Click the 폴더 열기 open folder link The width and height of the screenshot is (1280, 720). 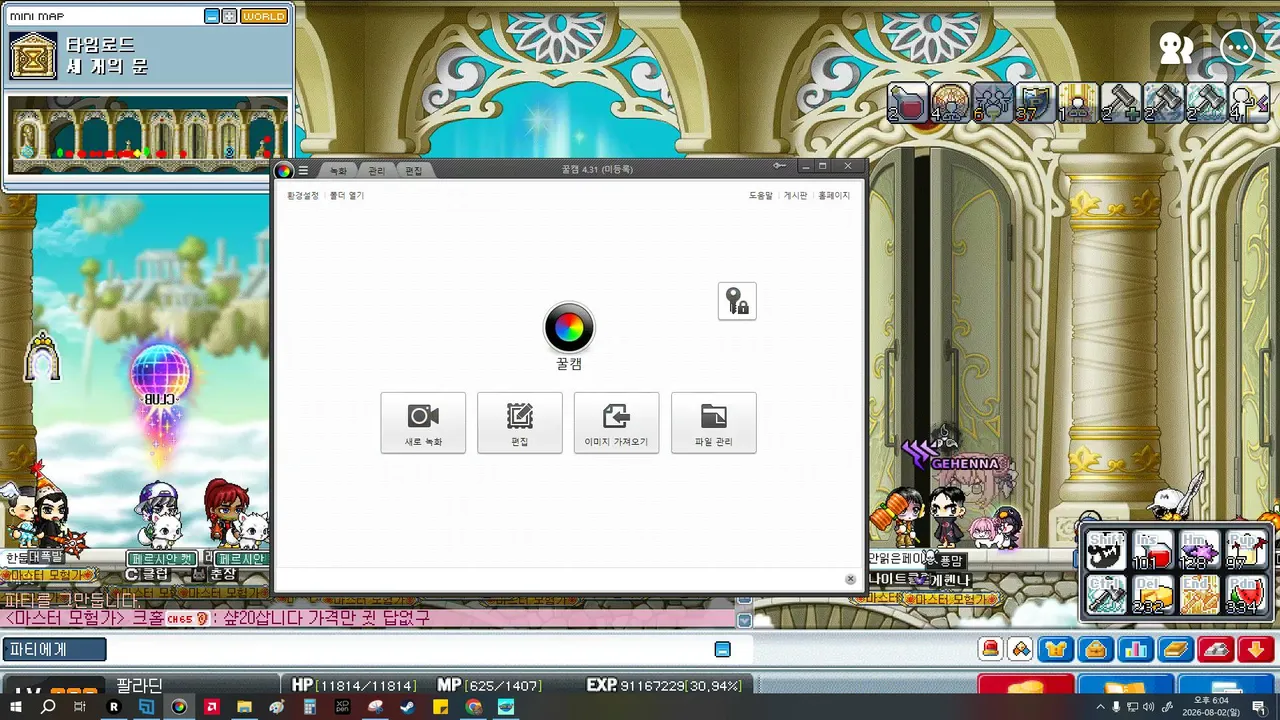coord(347,196)
